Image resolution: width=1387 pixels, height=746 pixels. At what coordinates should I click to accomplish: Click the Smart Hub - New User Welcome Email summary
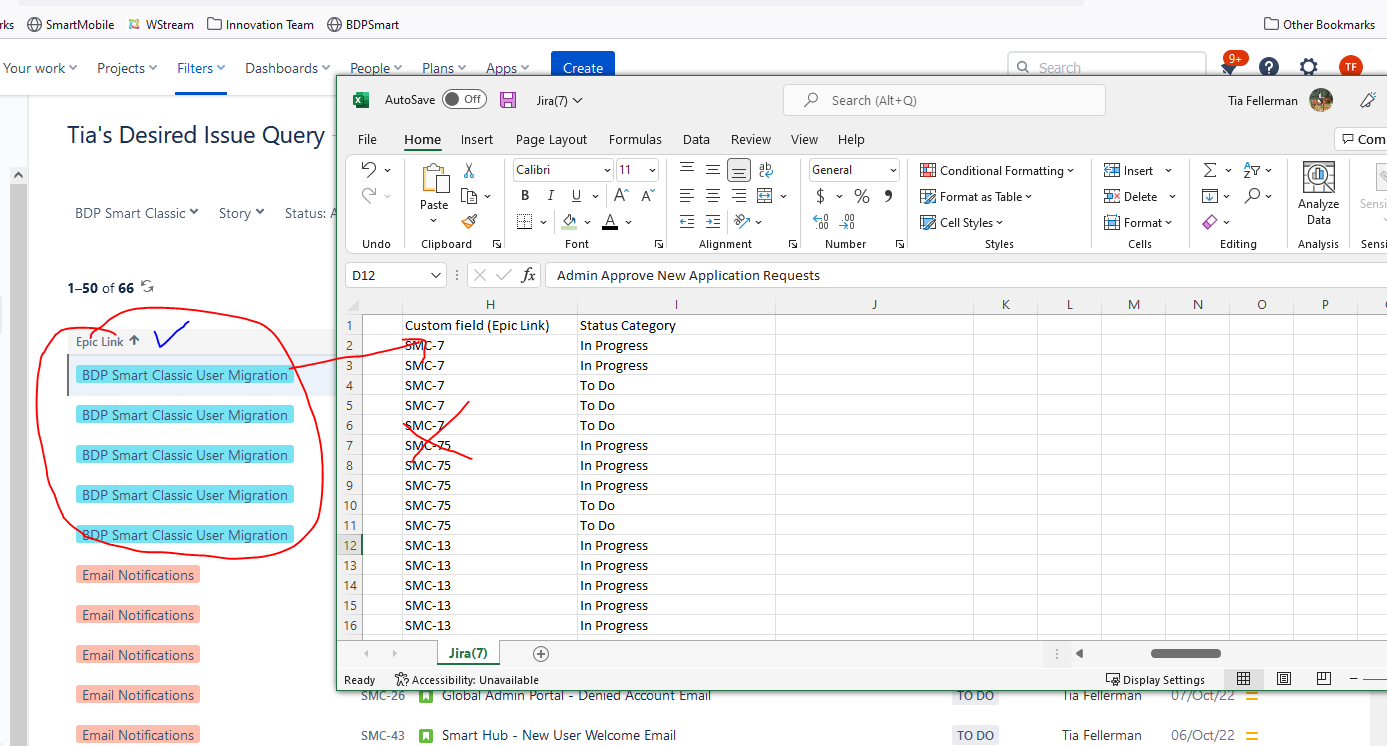click(559, 735)
